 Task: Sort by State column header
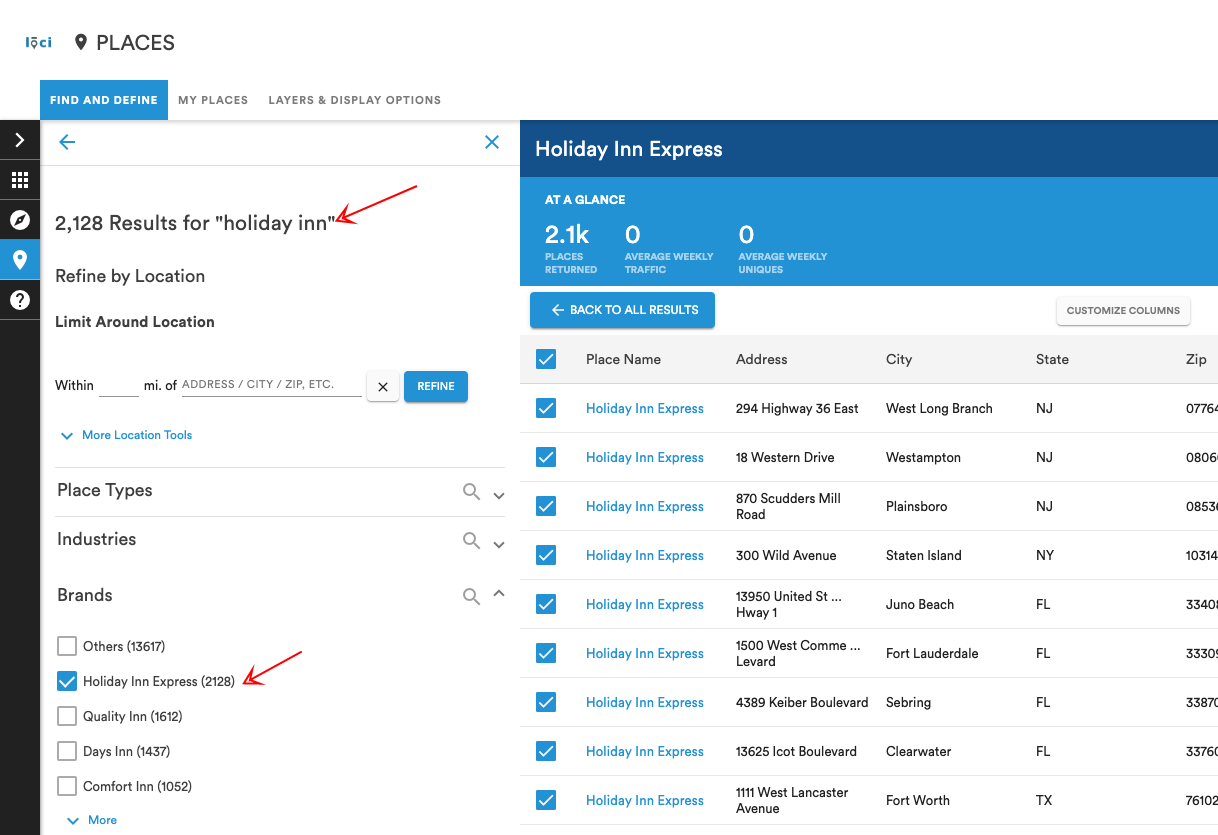(1052, 359)
